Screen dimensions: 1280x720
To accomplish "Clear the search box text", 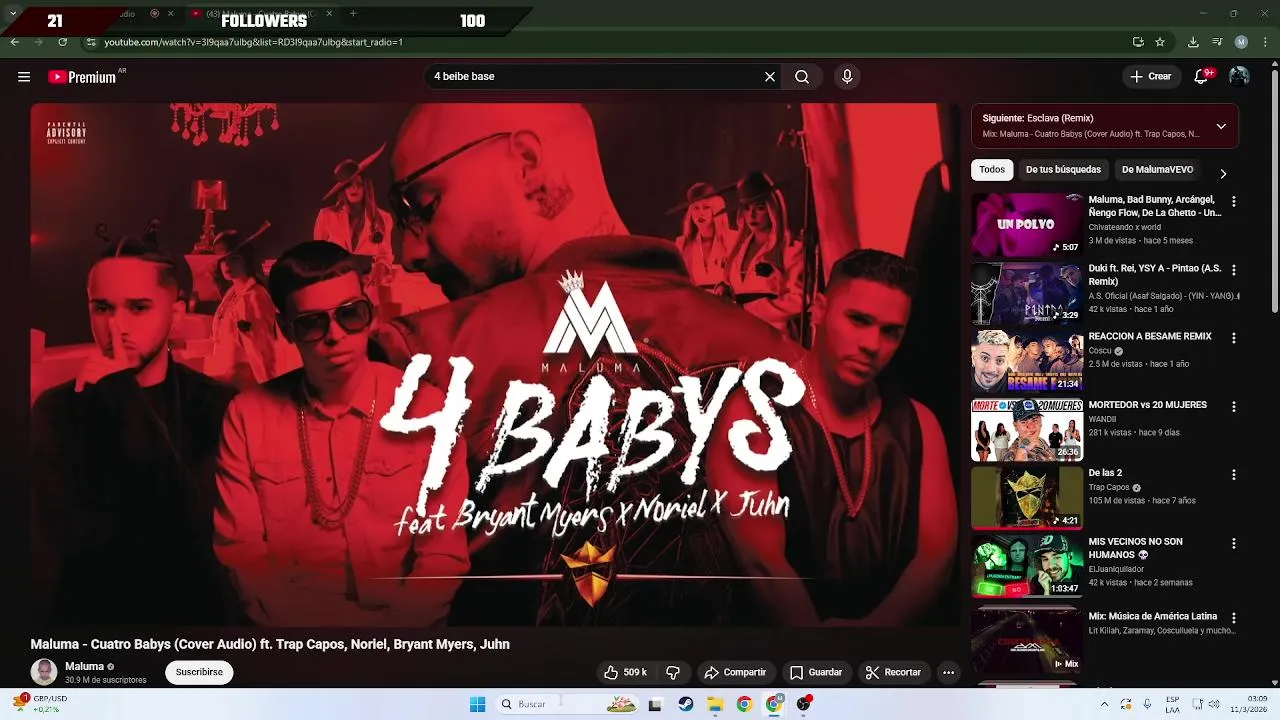I will tap(770, 77).
